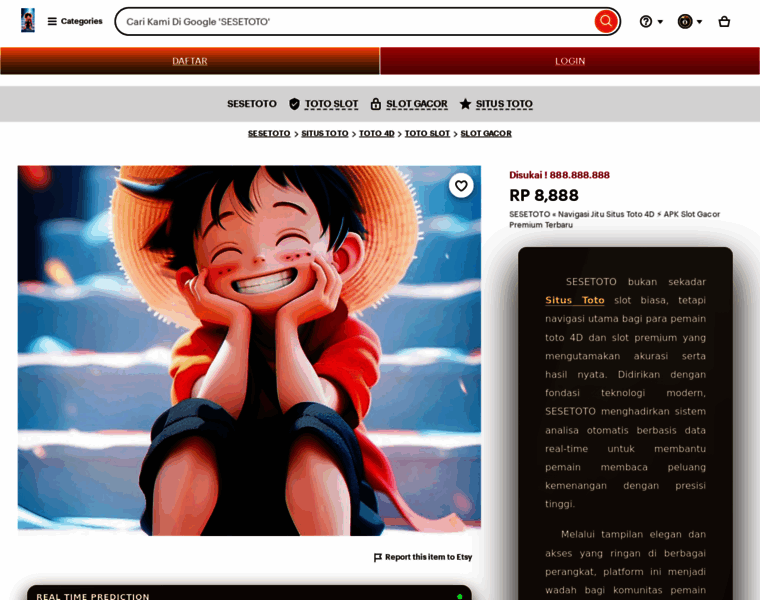This screenshot has height=600, width=760.
Task: Follow the SESETOTO breadcrumb link
Action: coord(269,133)
